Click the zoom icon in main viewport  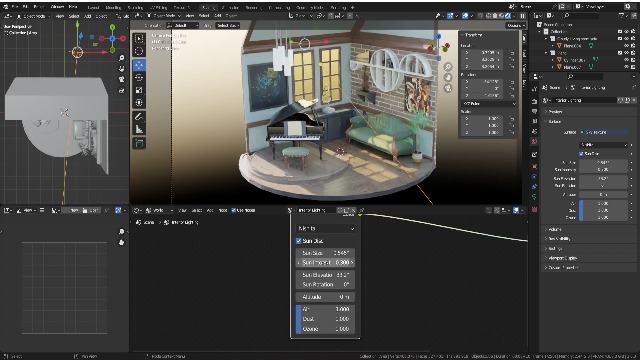(x=448, y=67)
